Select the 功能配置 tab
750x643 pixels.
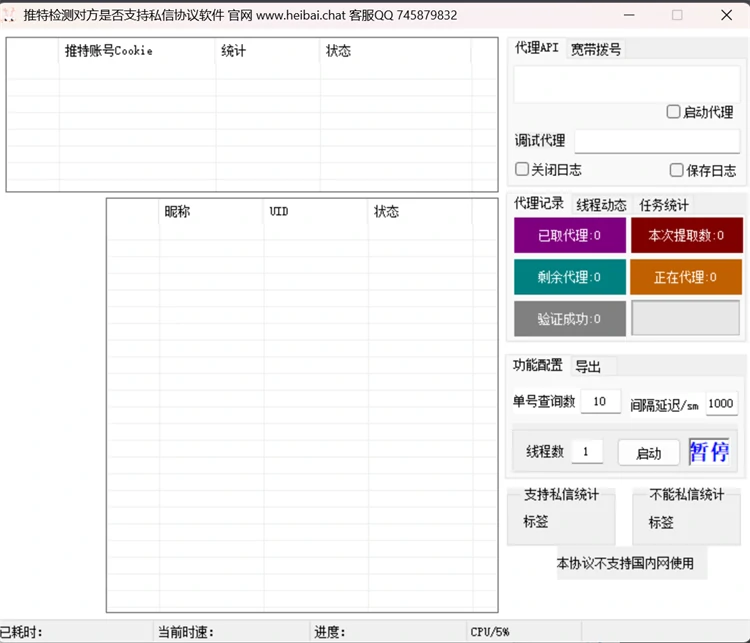tap(538, 365)
